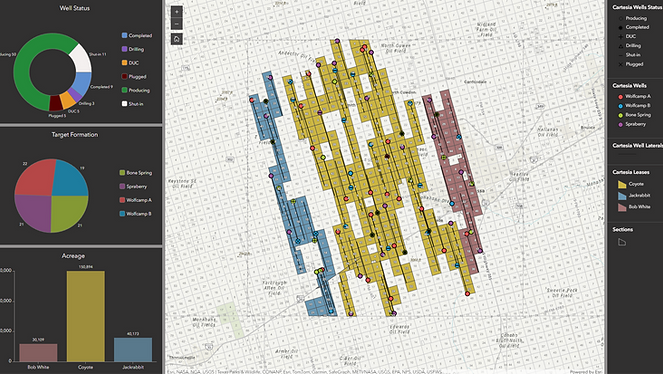Select the Spraberry formation legend entry

[133, 186]
